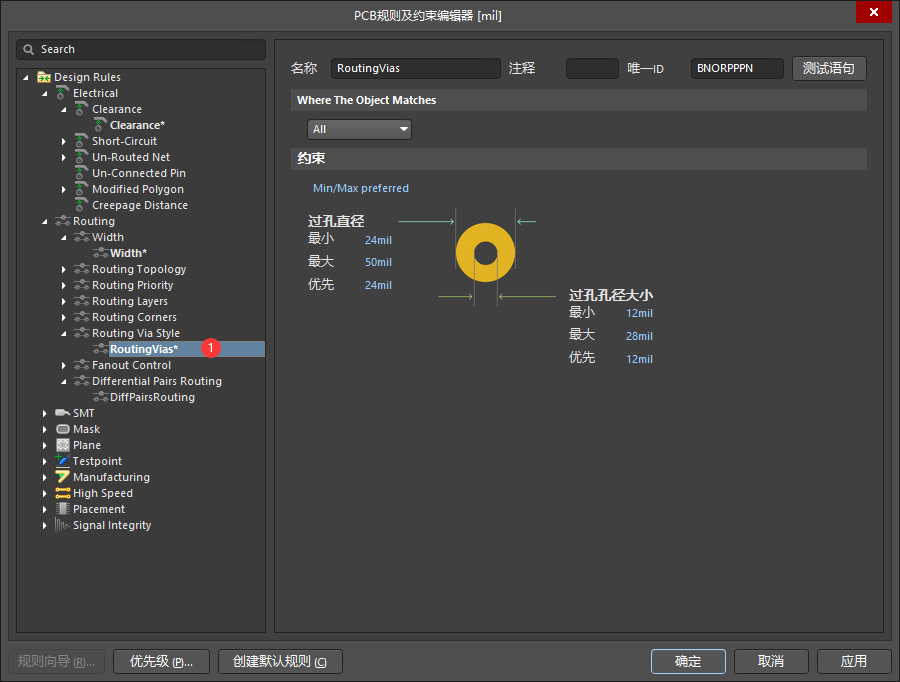Click the Fanout Control rule icon
The image size is (900, 682).
[82, 365]
